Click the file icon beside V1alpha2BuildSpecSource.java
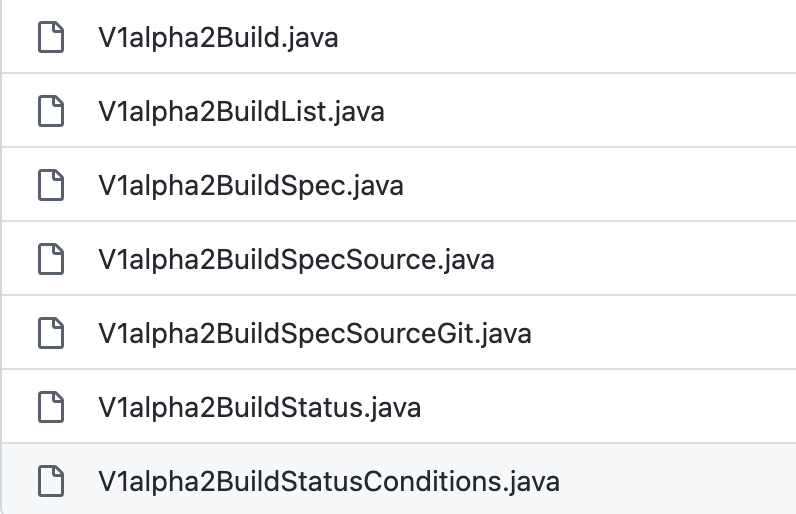This screenshot has width=796, height=514. (51, 259)
